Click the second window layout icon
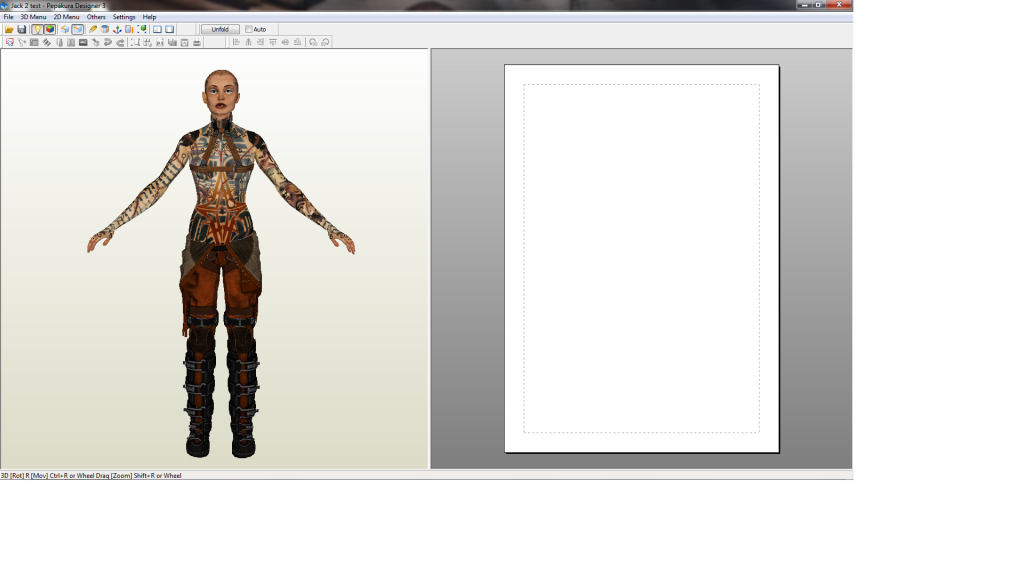 (169, 29)
